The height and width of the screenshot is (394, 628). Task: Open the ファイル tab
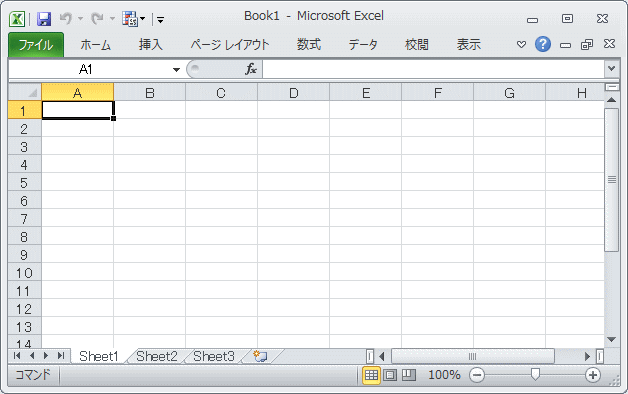(36, 45)
